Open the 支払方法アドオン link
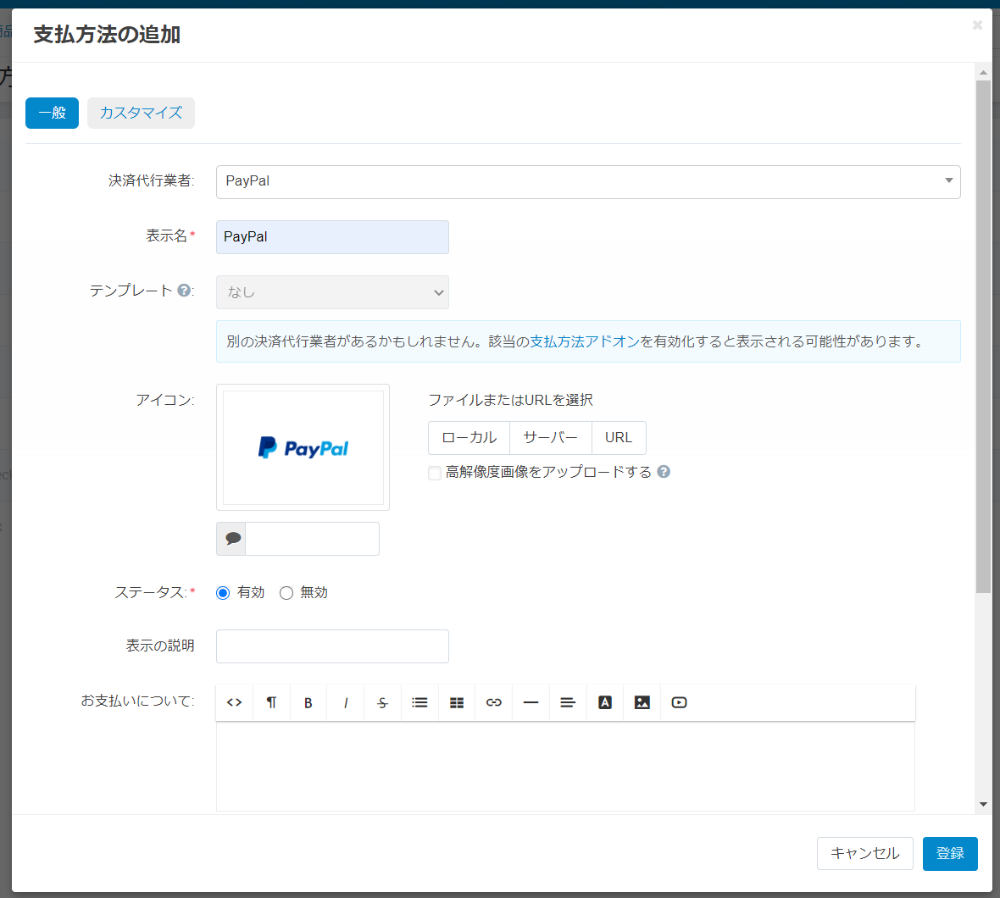Image resolution: width=1000 pixels, height=898 pixels. pos(585,341)
